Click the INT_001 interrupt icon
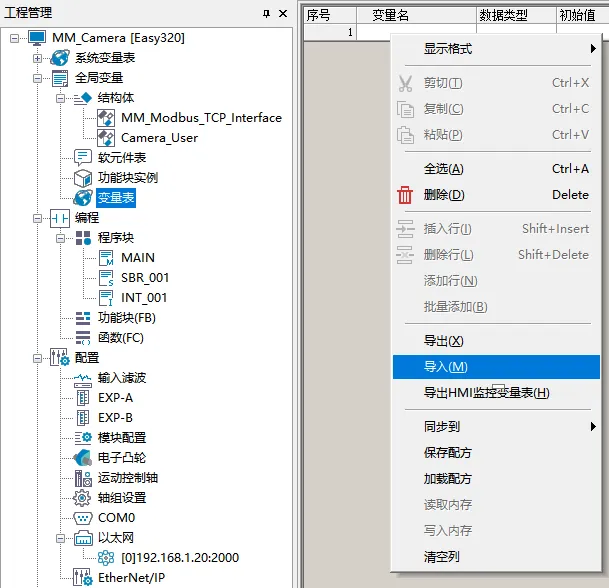Image resolution: width=609 pixels, height=588 pixels. [x=106, y=298]
